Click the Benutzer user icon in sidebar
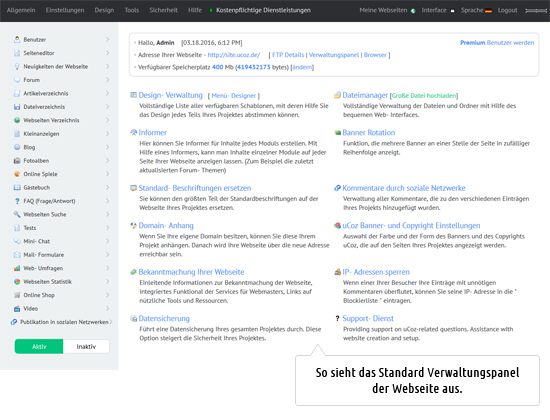 click(x=17, y=39)
